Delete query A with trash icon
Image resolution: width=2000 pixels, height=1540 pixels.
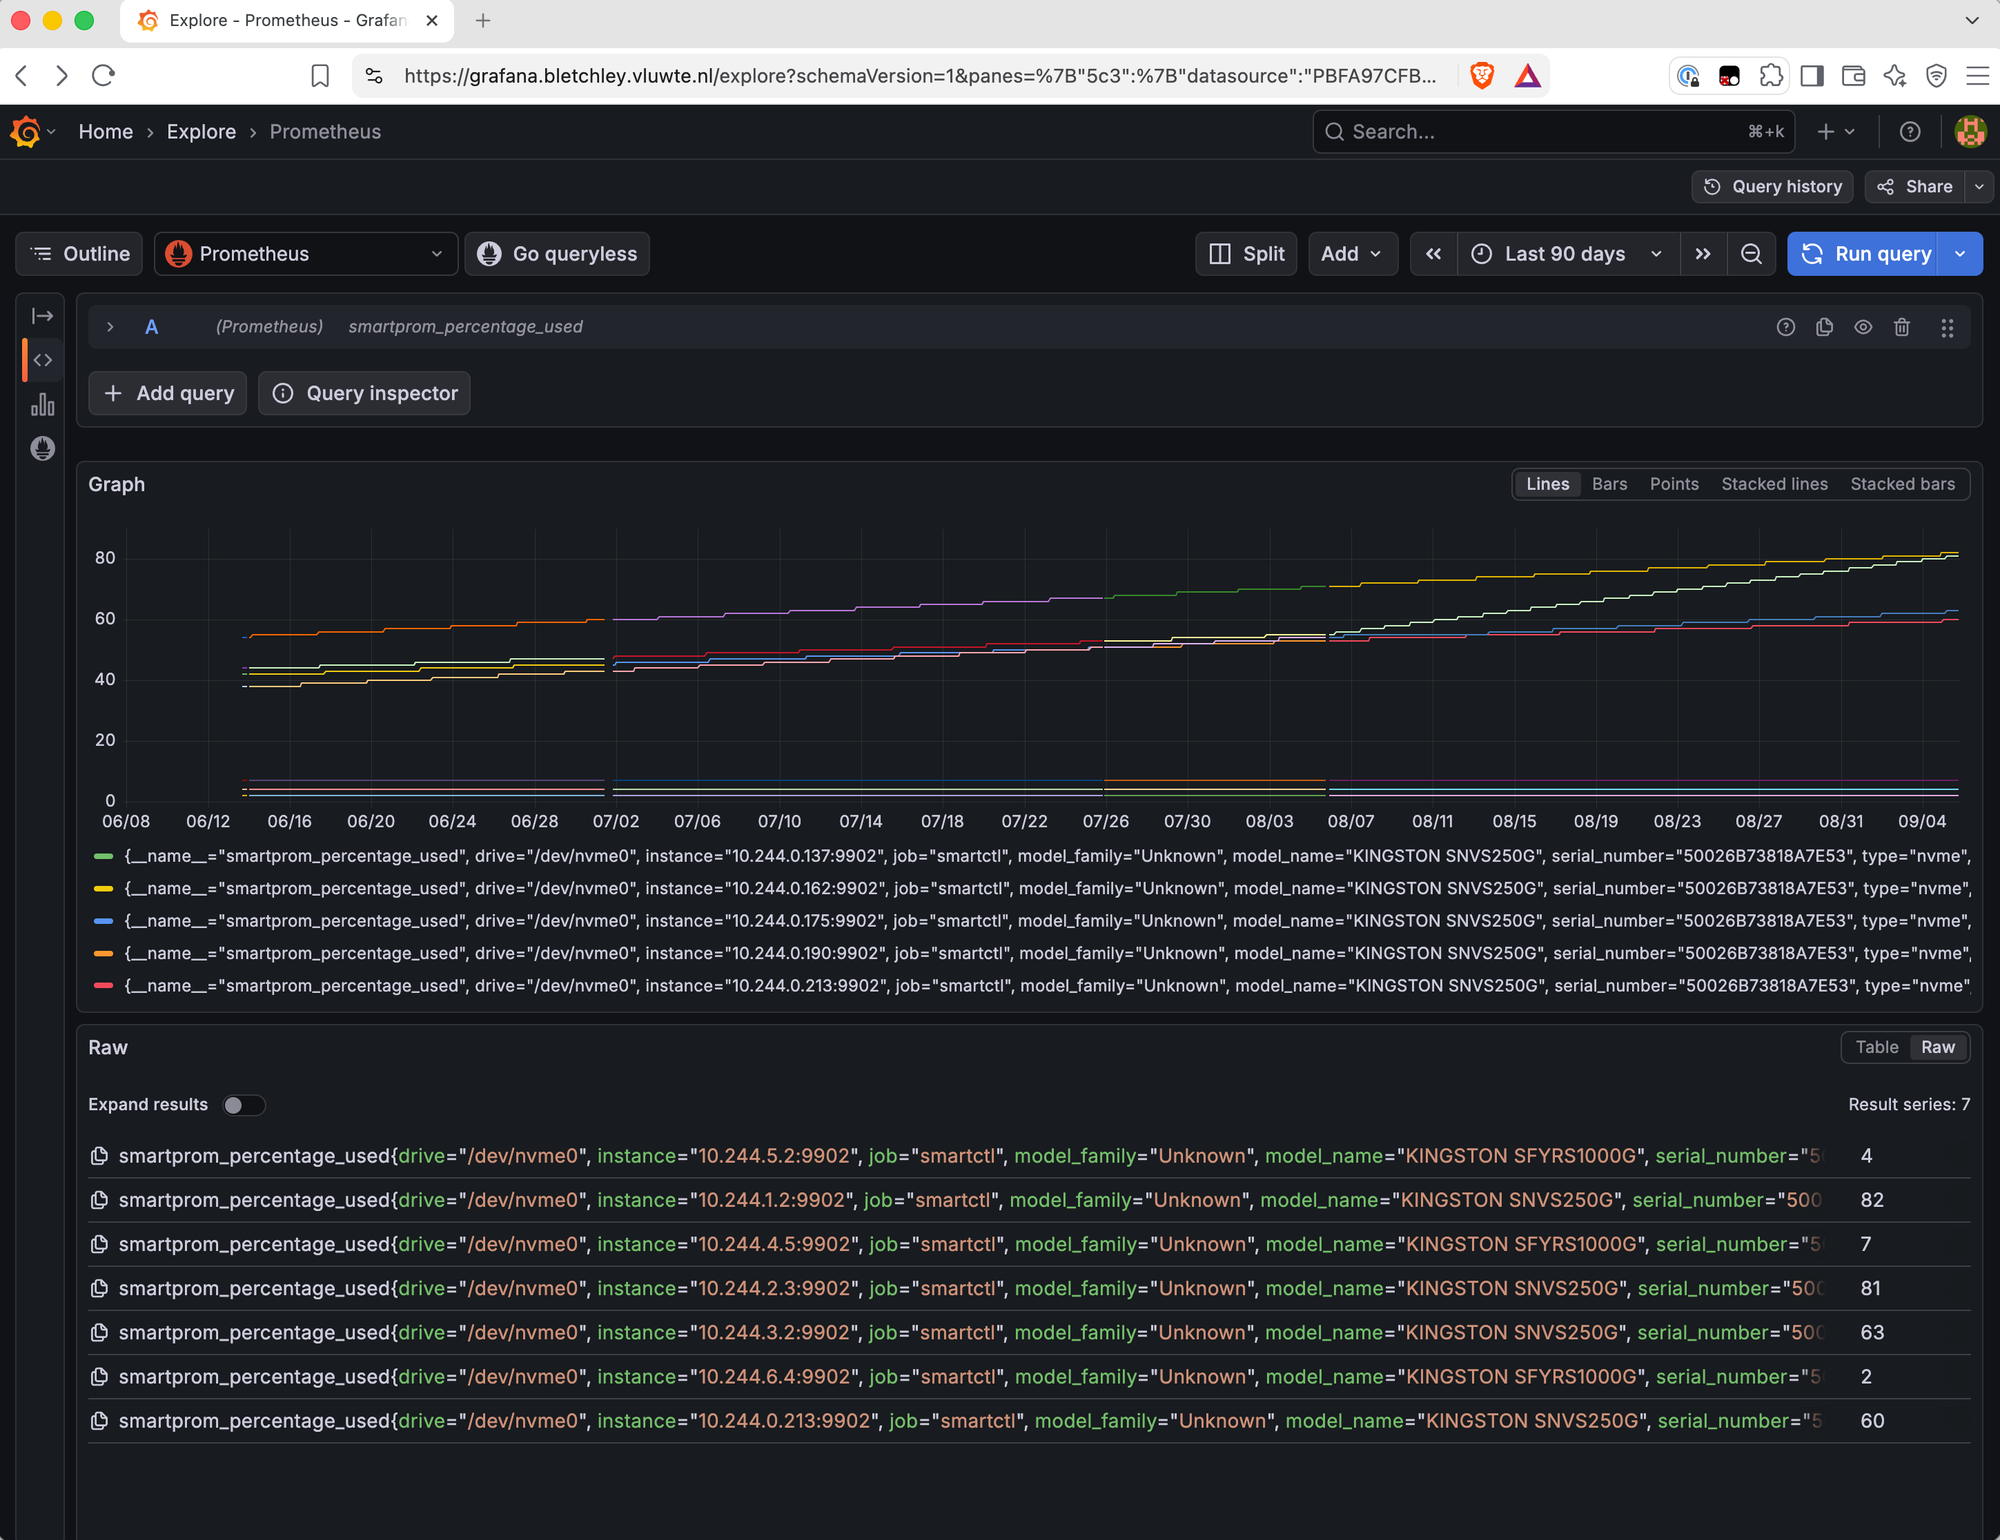pos(1902,327)
